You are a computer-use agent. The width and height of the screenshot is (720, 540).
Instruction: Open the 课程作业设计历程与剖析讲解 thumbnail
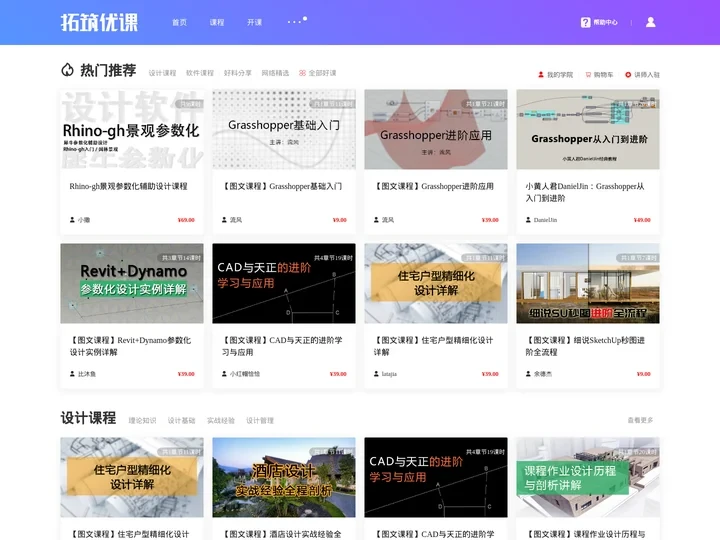pyautogui.click(x=588, y=478)
